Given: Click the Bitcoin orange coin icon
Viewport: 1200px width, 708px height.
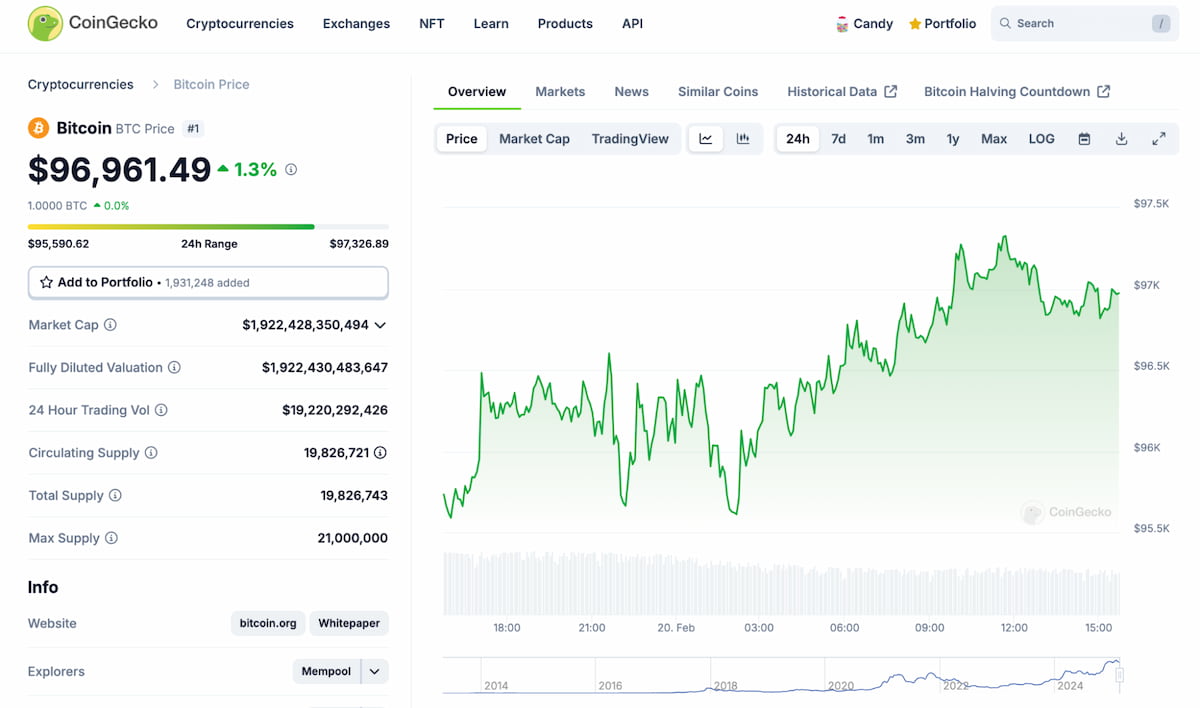Looking at the screenshot, I should tap(39, 128).
